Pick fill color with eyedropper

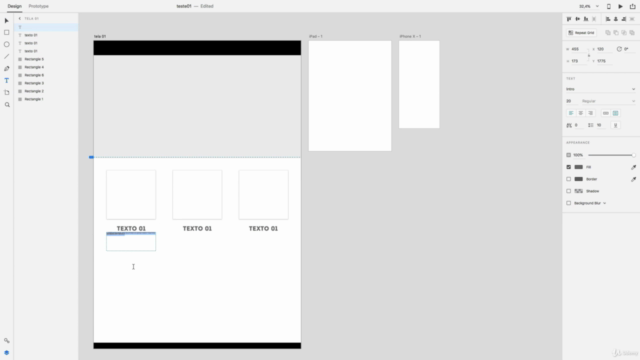pyautogui.click(x=633, y=167)
